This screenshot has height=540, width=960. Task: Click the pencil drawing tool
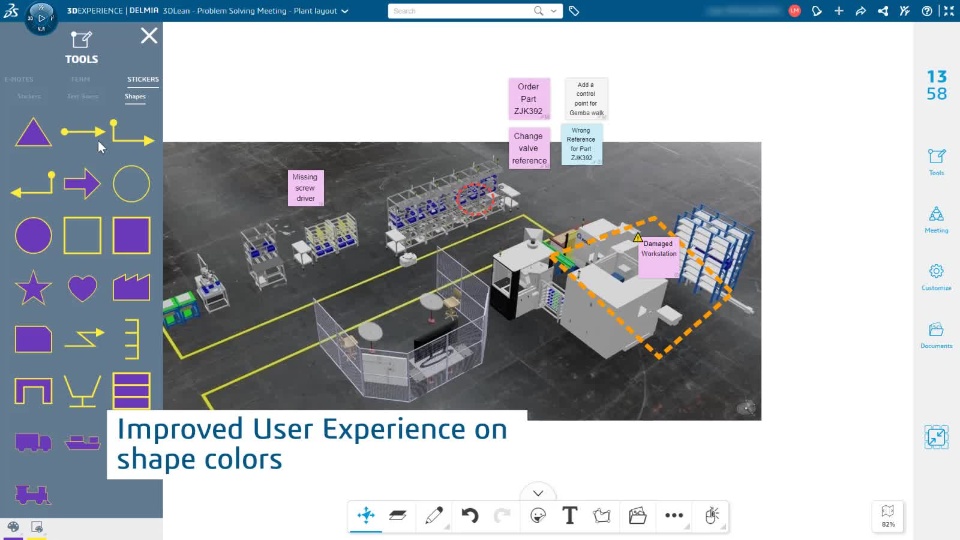433,516
